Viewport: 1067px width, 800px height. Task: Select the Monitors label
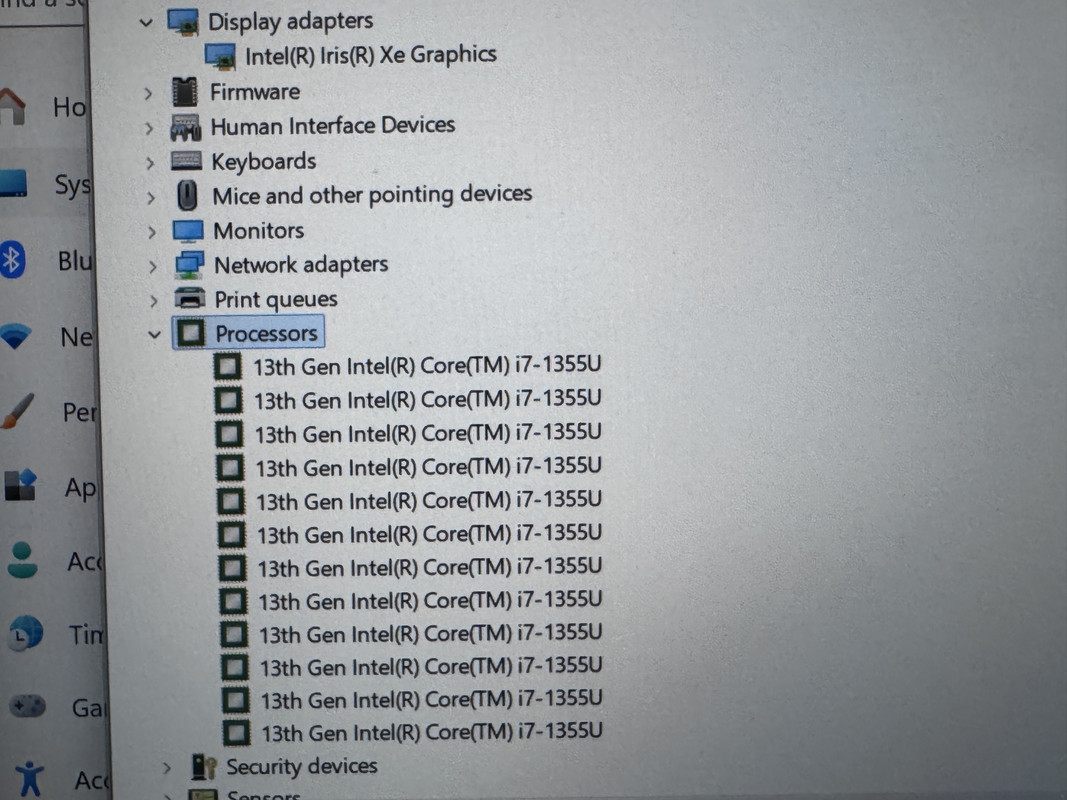click(259, 231)
